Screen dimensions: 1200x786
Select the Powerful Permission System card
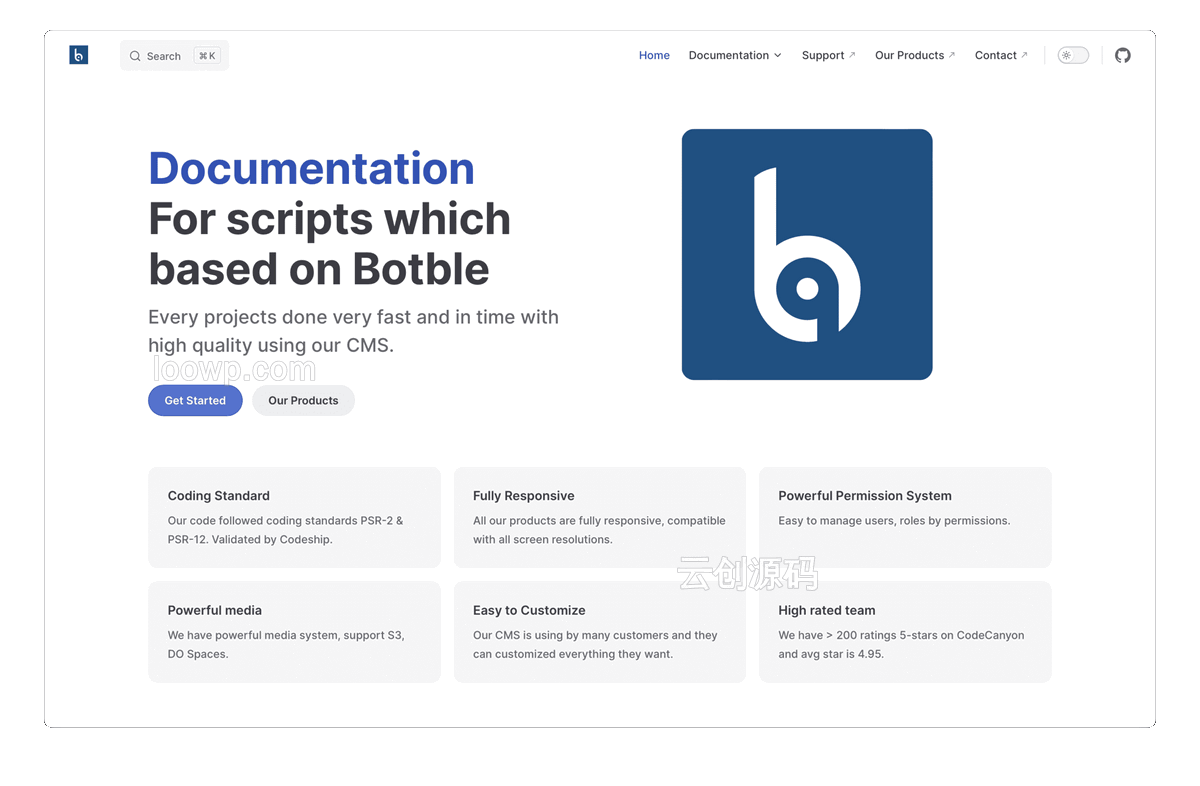(905, 517)
